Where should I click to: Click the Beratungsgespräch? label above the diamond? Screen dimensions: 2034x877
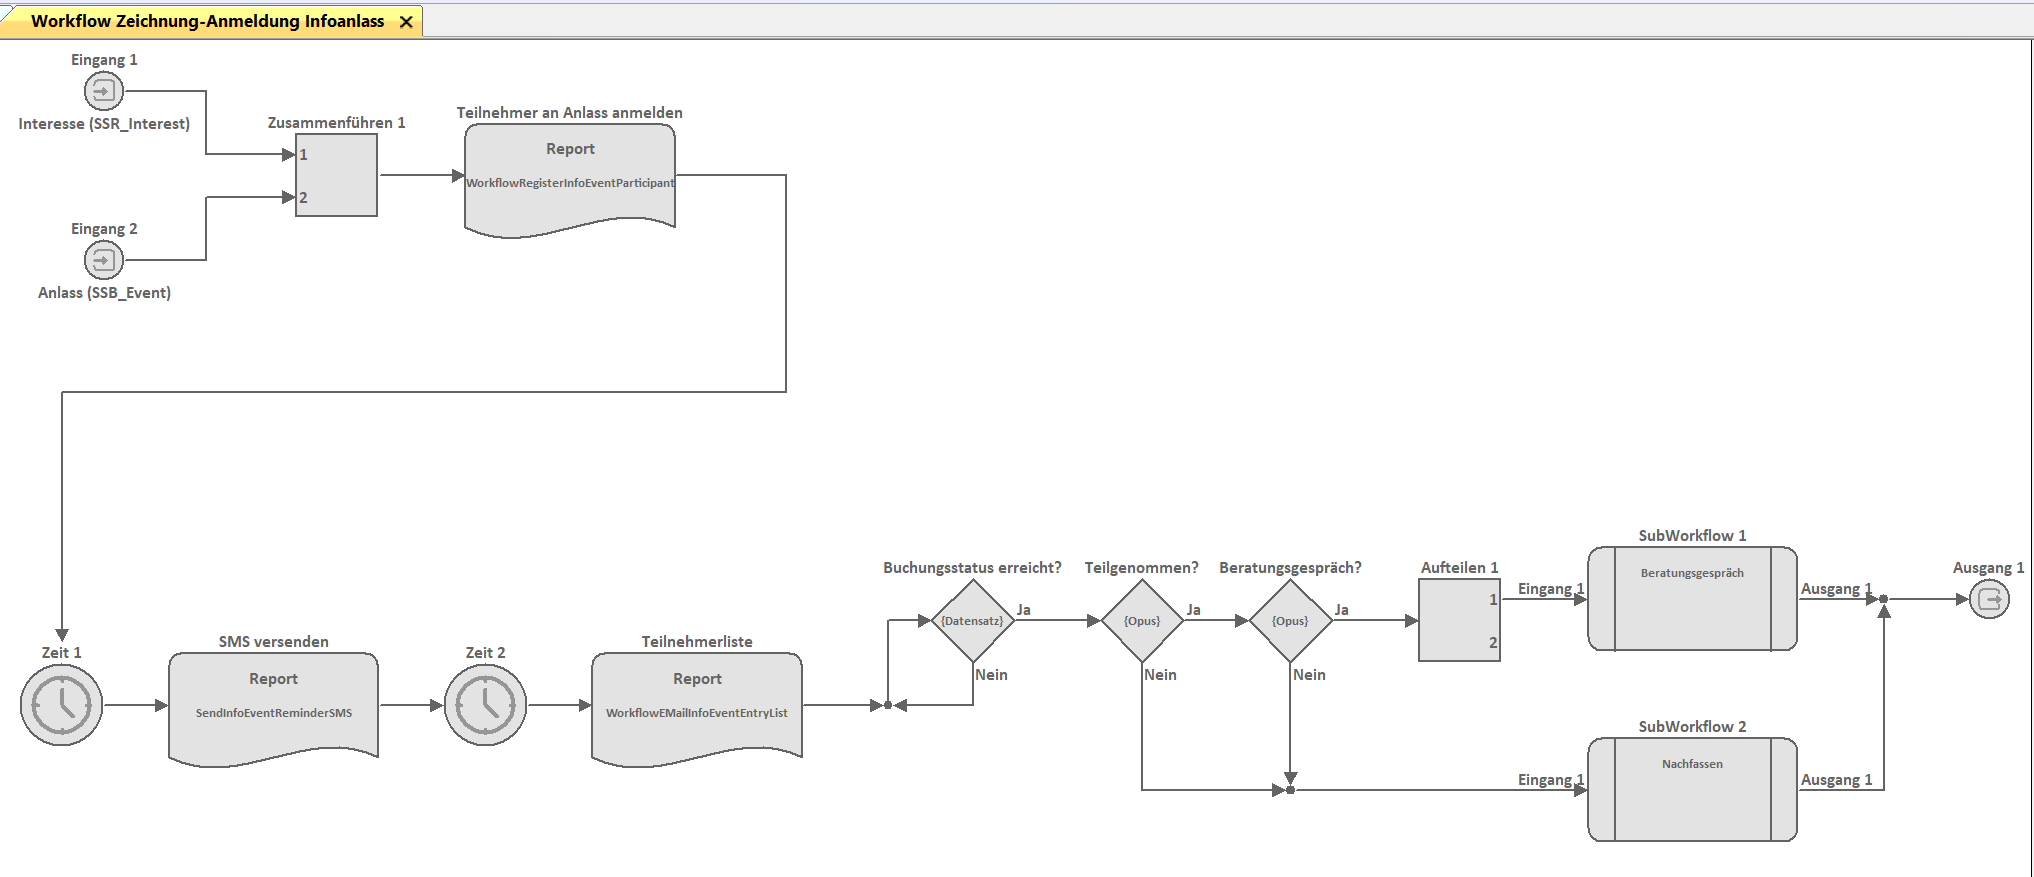(x=1290, y=568)
